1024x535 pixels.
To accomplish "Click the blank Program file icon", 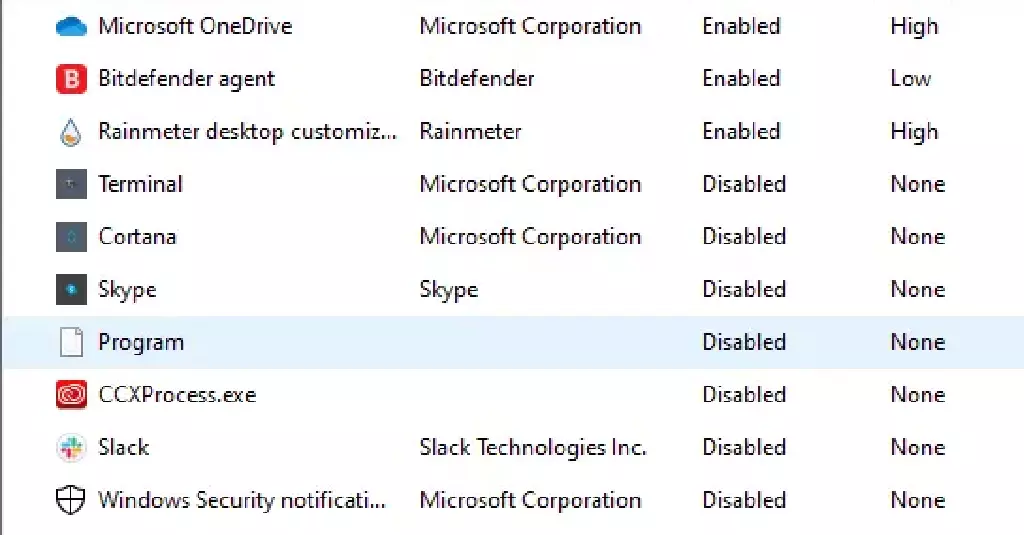I will (x=71, y=342).
